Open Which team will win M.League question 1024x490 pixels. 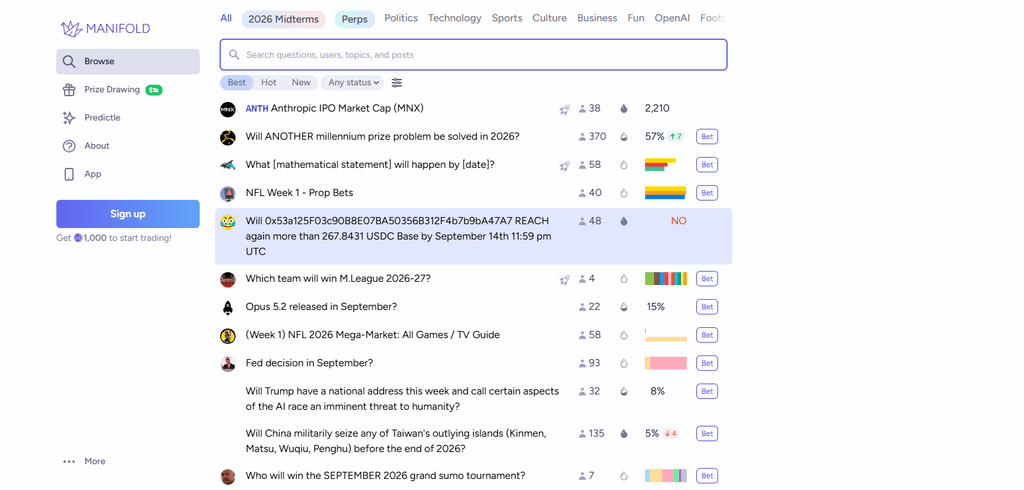[x=338, y=278]
